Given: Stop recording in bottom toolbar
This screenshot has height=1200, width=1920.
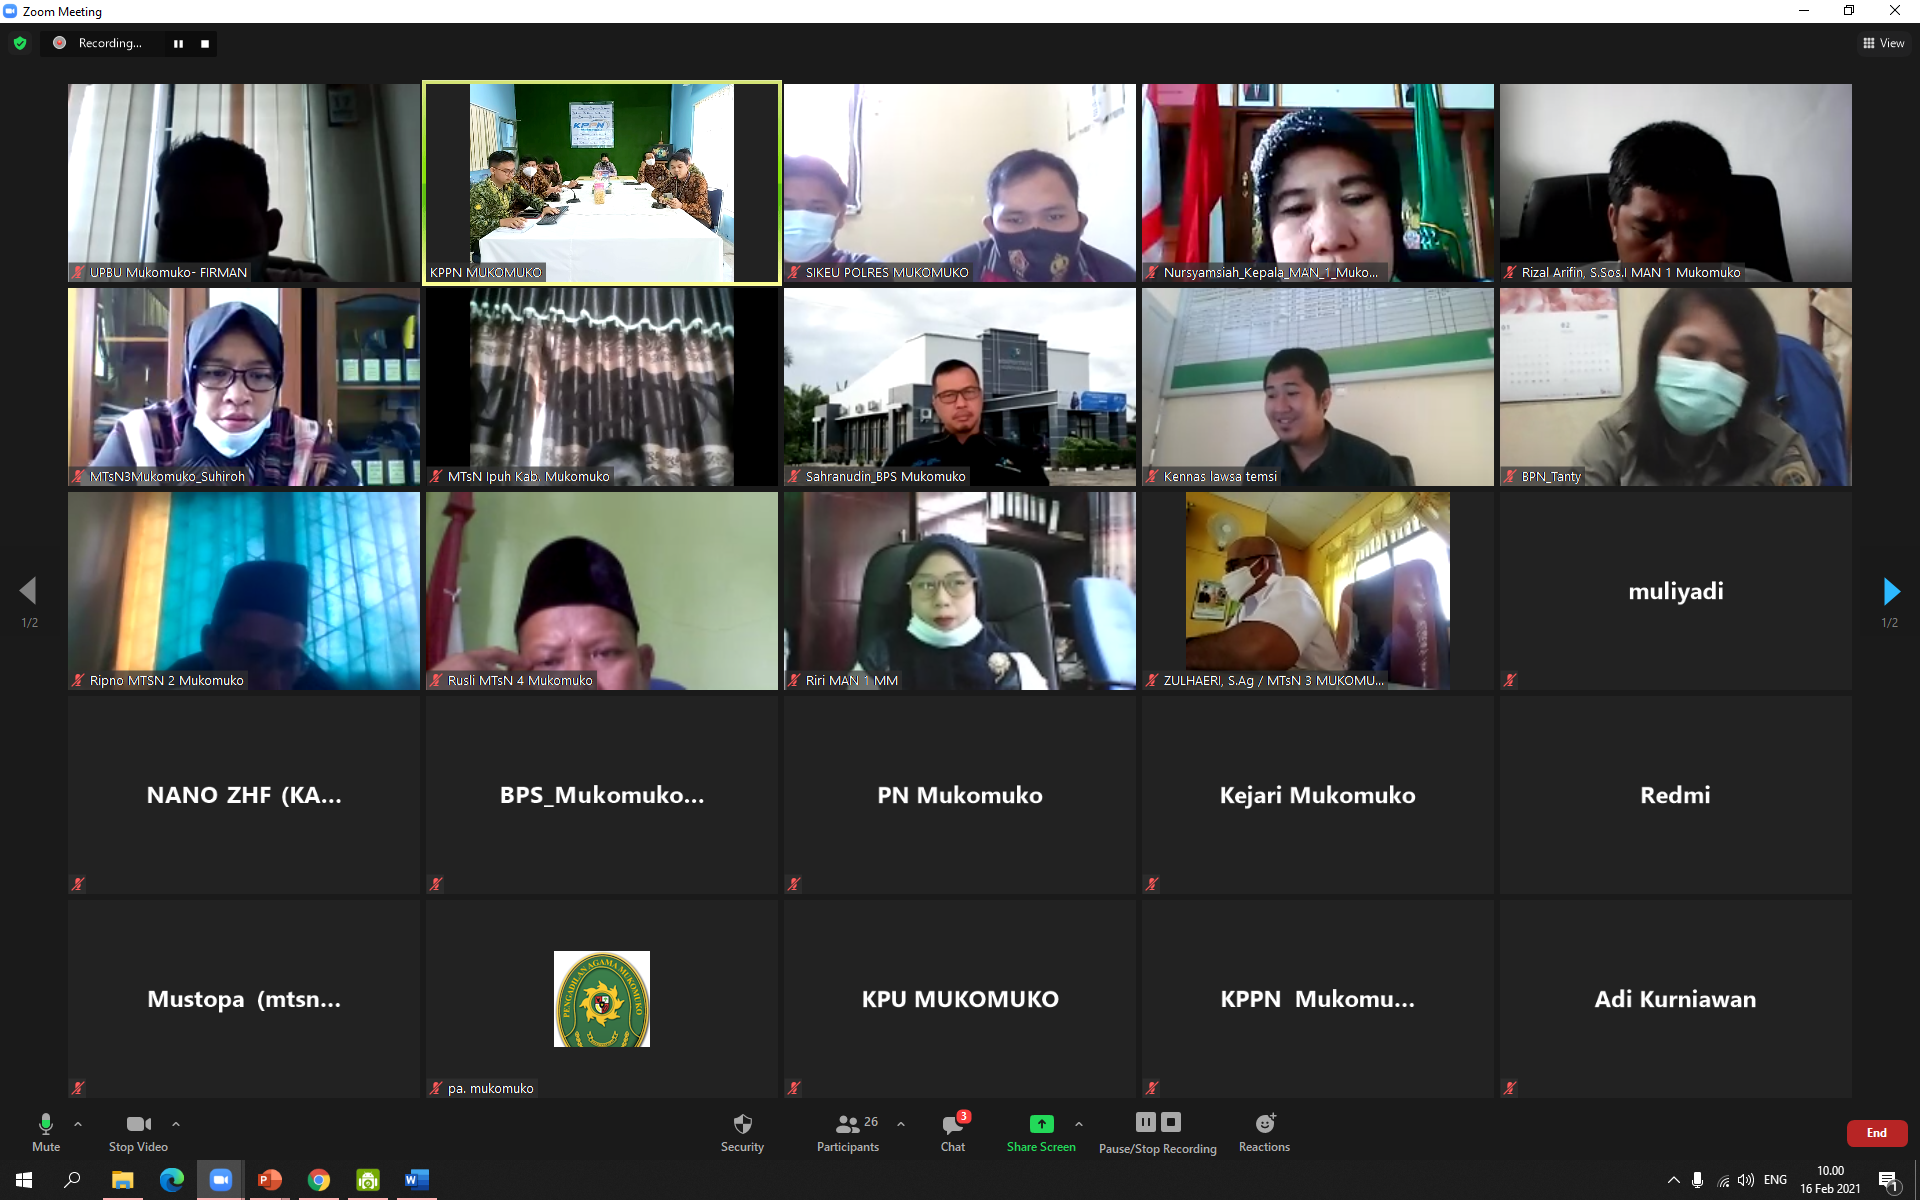Looking at the screenshot, I should (x=1171, y=1122).
